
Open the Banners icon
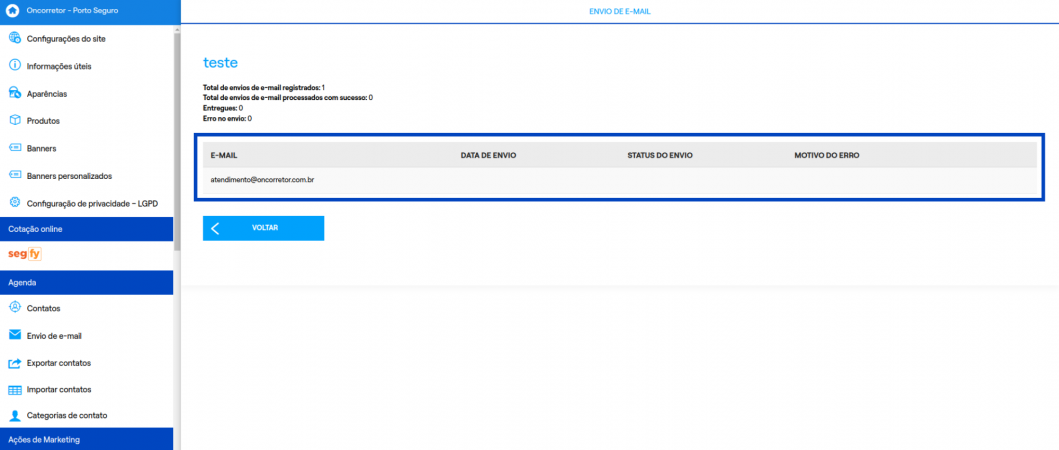[x=14, y=148]
